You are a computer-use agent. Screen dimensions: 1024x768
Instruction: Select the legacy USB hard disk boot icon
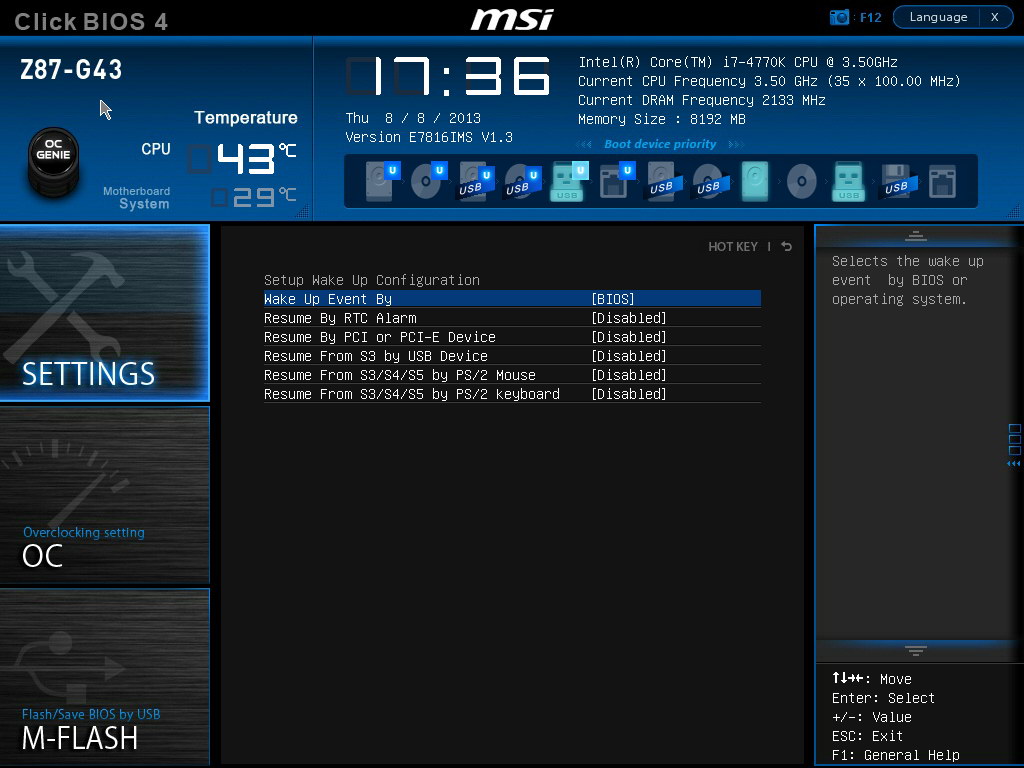(664, 181)
